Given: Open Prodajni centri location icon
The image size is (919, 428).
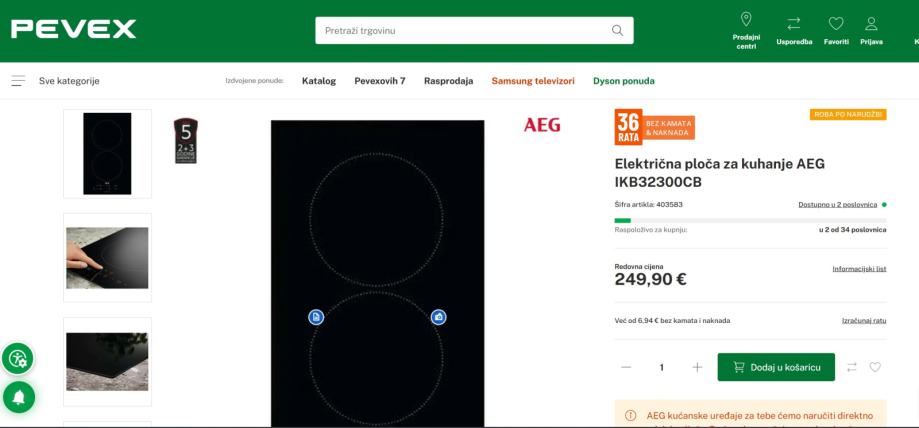Looking at the screenshot, I should [746, 19].
